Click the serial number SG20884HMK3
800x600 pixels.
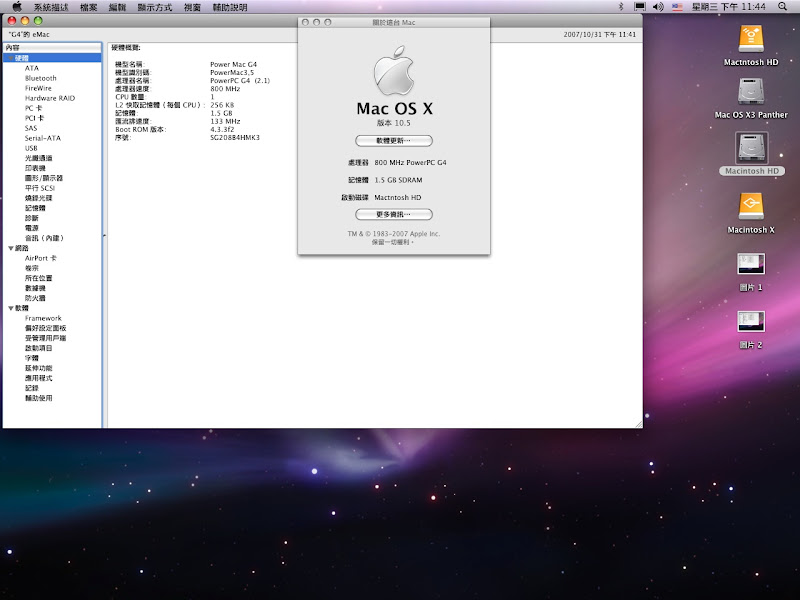(235, 138)
